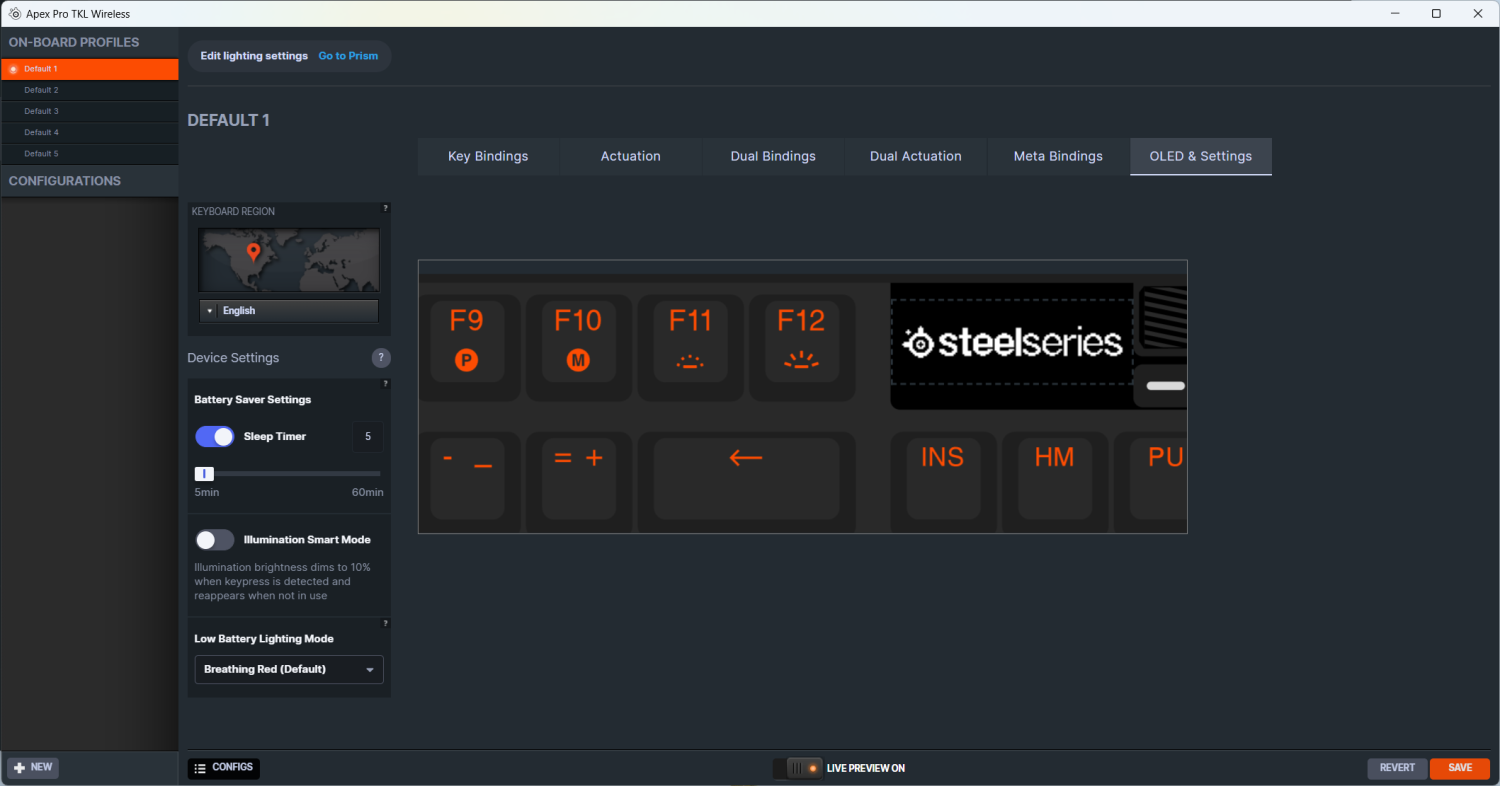Select the INS key on preview
This screenshot has height=786, width=1500.
[942, 477]
